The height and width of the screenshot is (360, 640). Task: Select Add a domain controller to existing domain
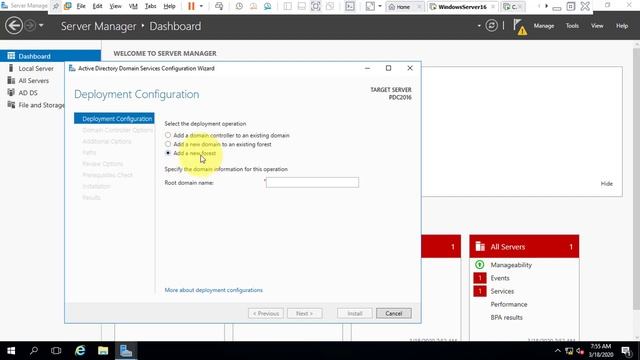pyautogui.click(x=168, y=135)
